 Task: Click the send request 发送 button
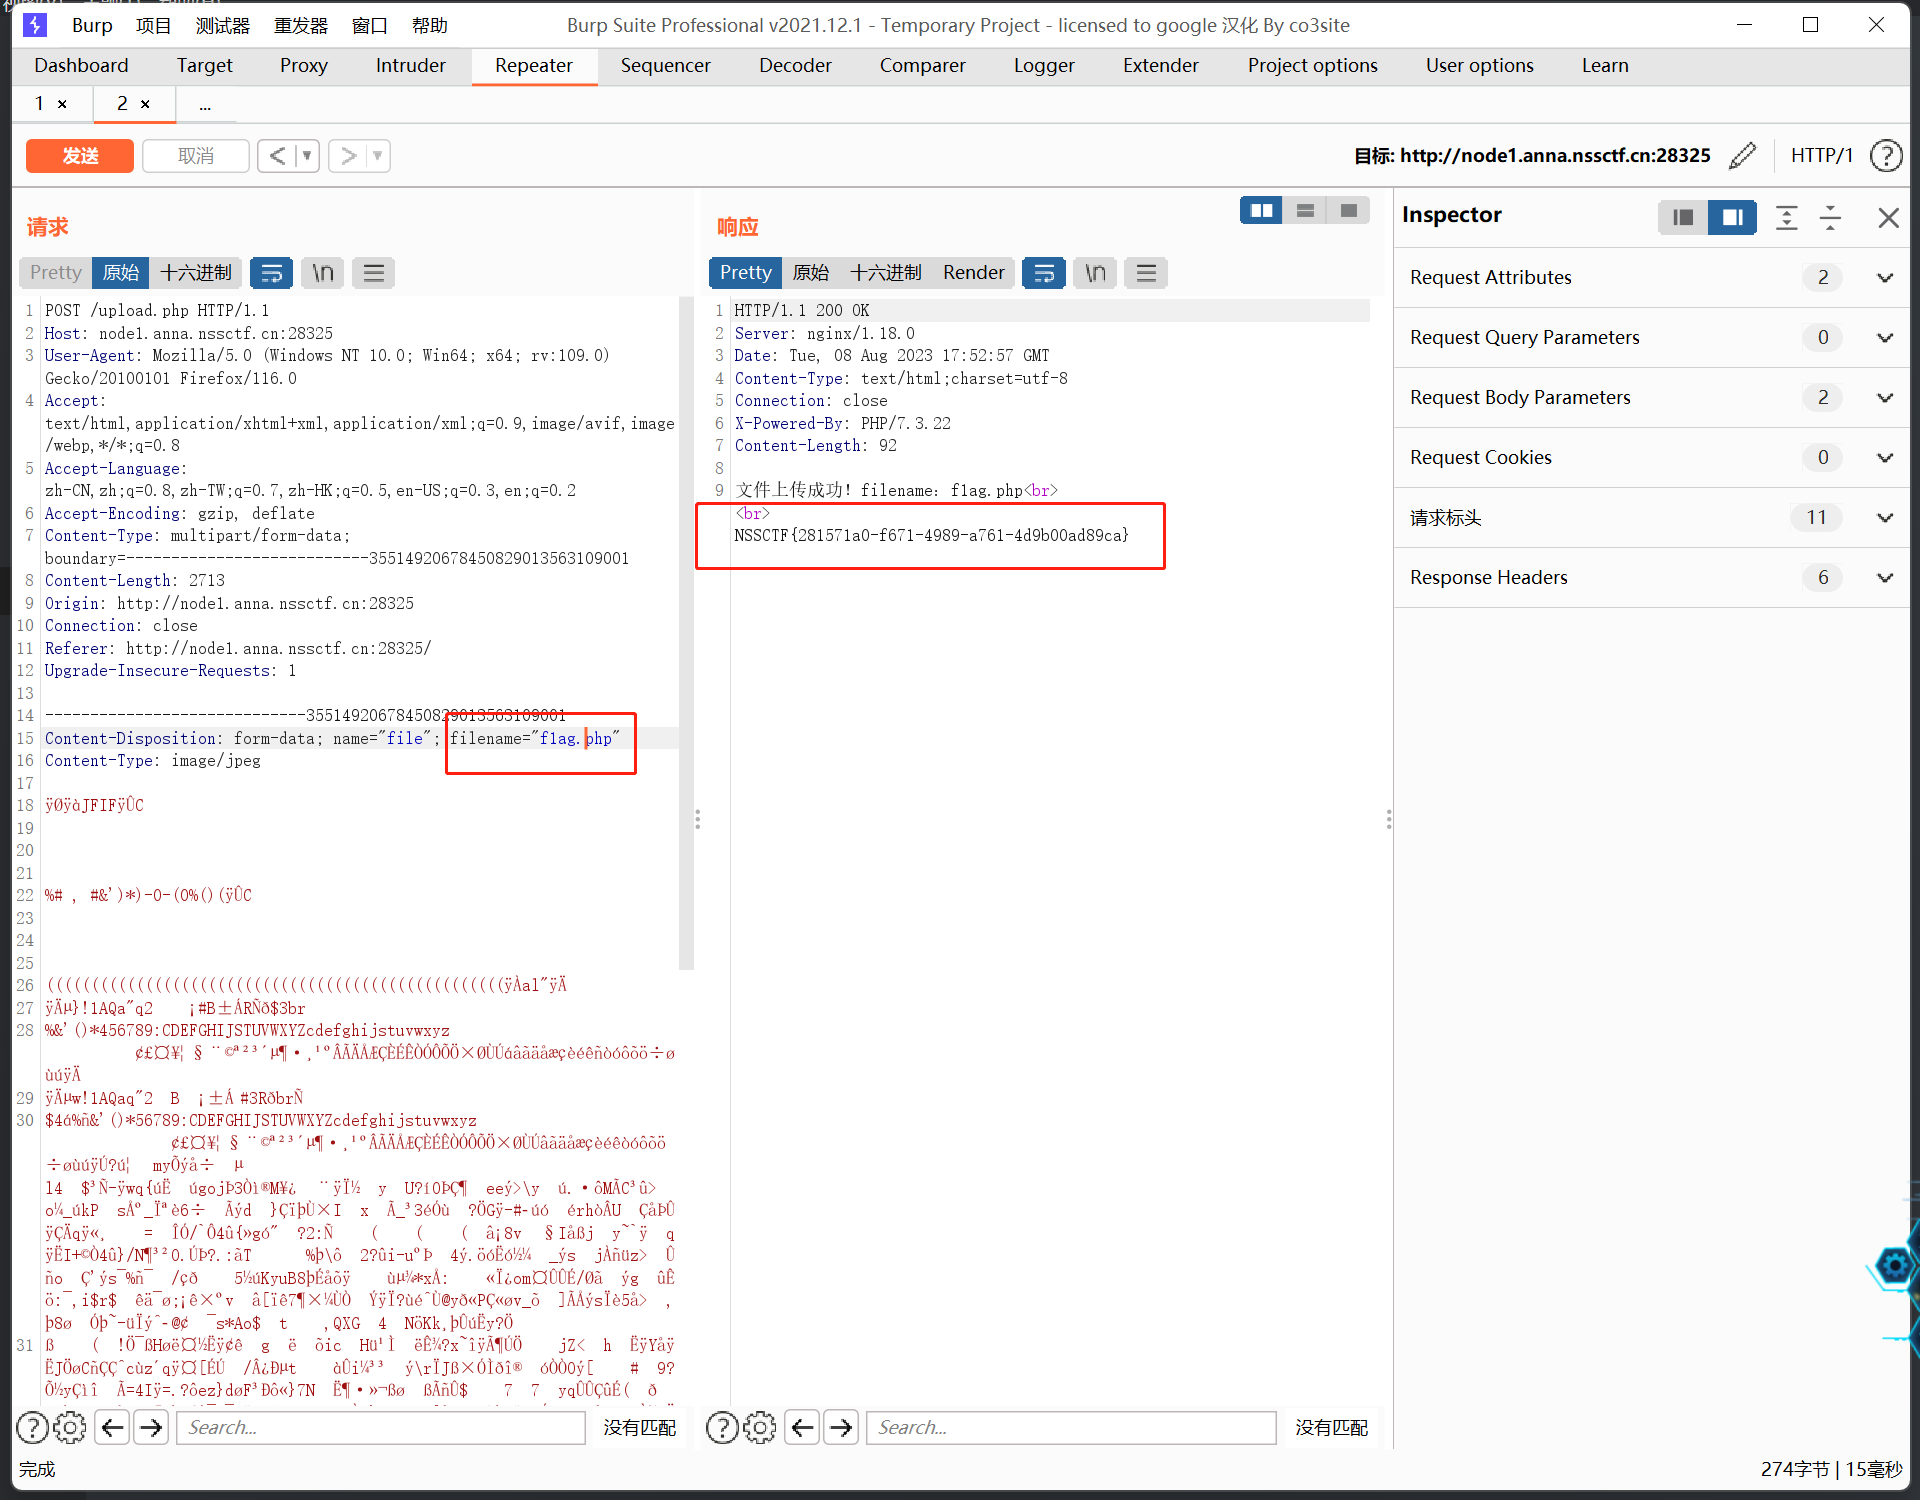[81, 153]
